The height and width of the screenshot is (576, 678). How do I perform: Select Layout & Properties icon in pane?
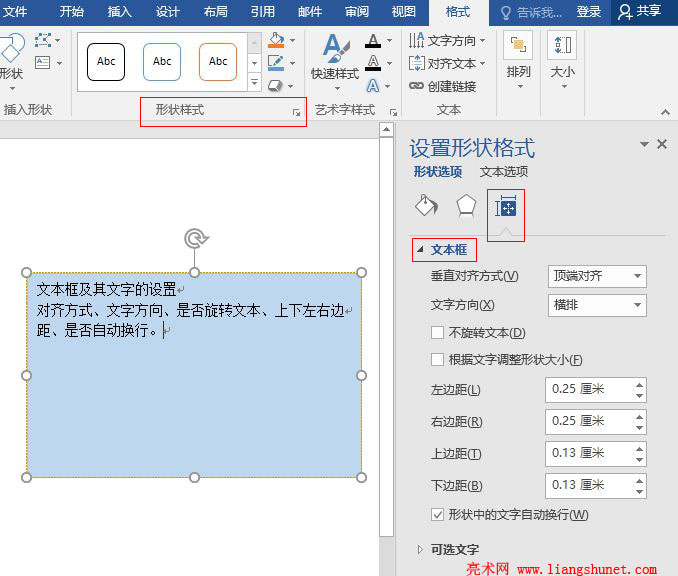(x=505, y=206)
